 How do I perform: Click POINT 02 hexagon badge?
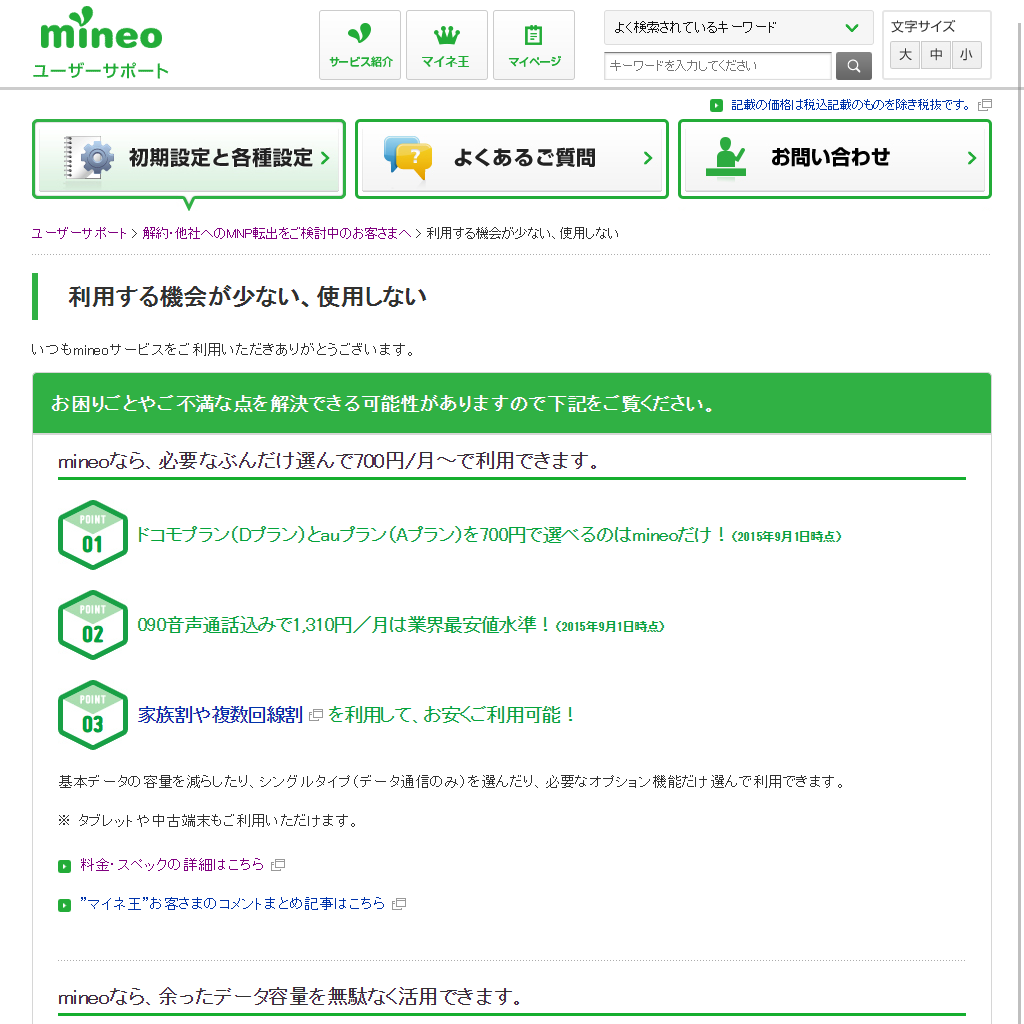tap(93, 625)
